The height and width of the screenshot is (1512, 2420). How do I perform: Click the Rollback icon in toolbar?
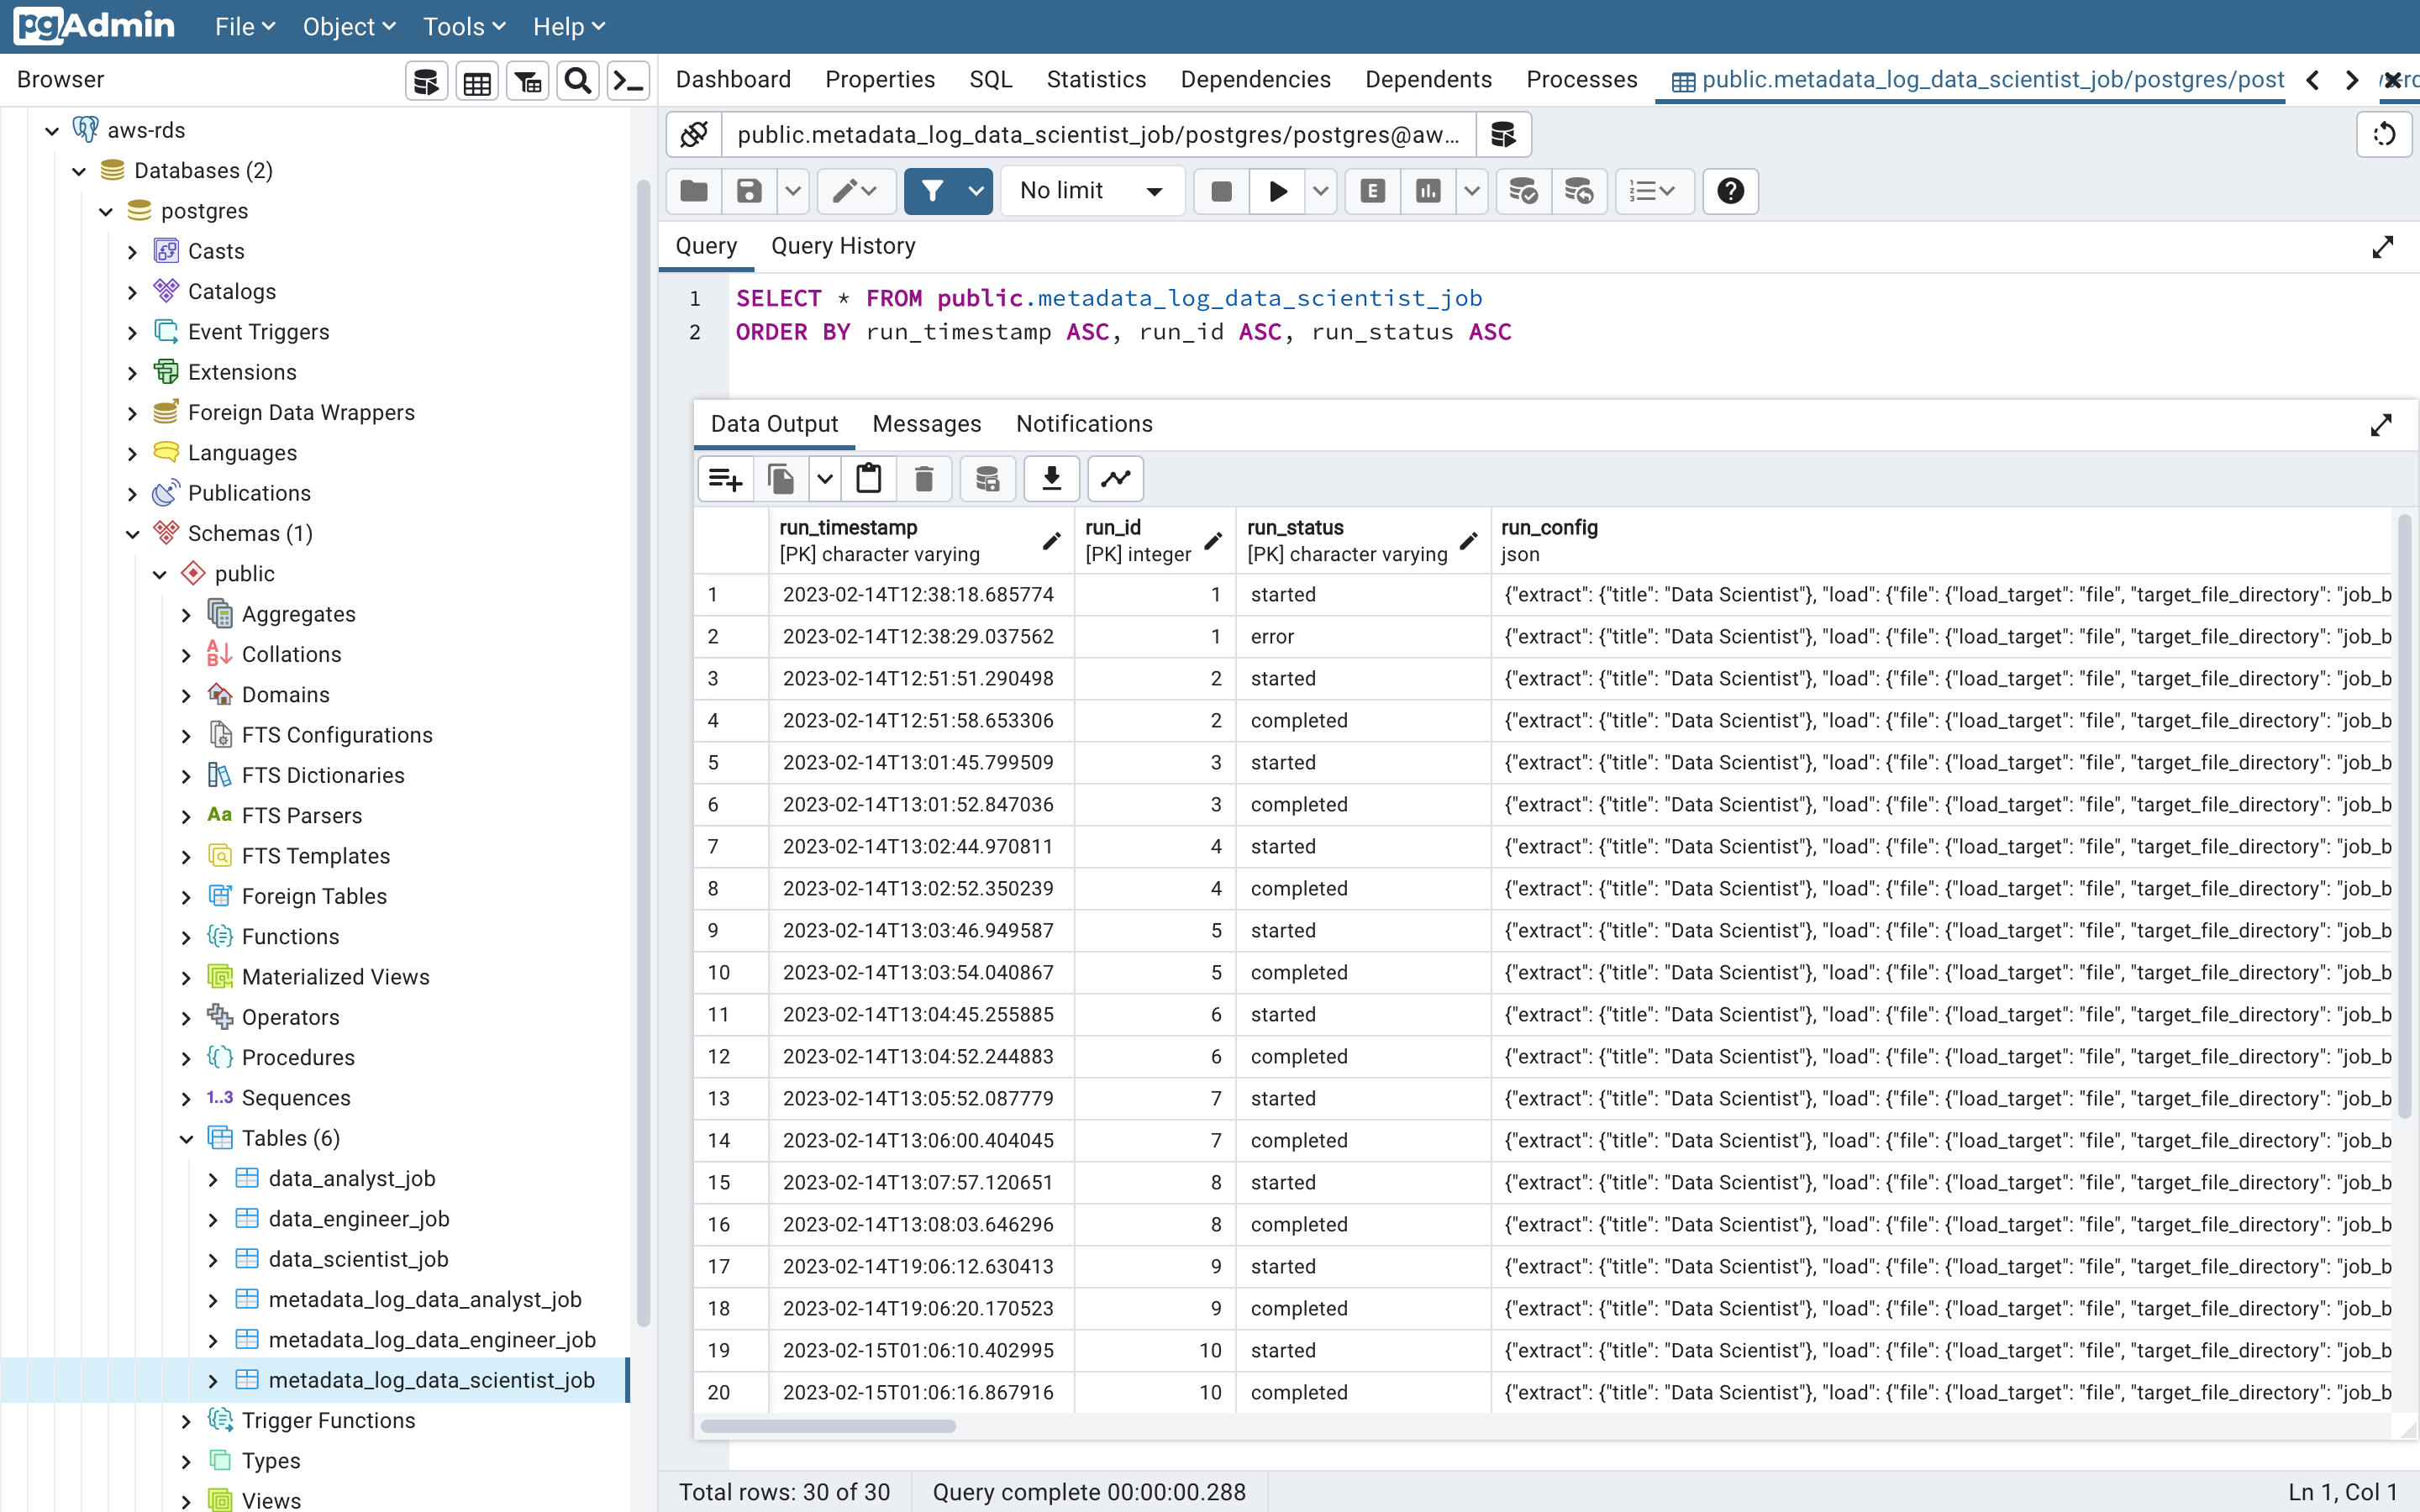1579,191
